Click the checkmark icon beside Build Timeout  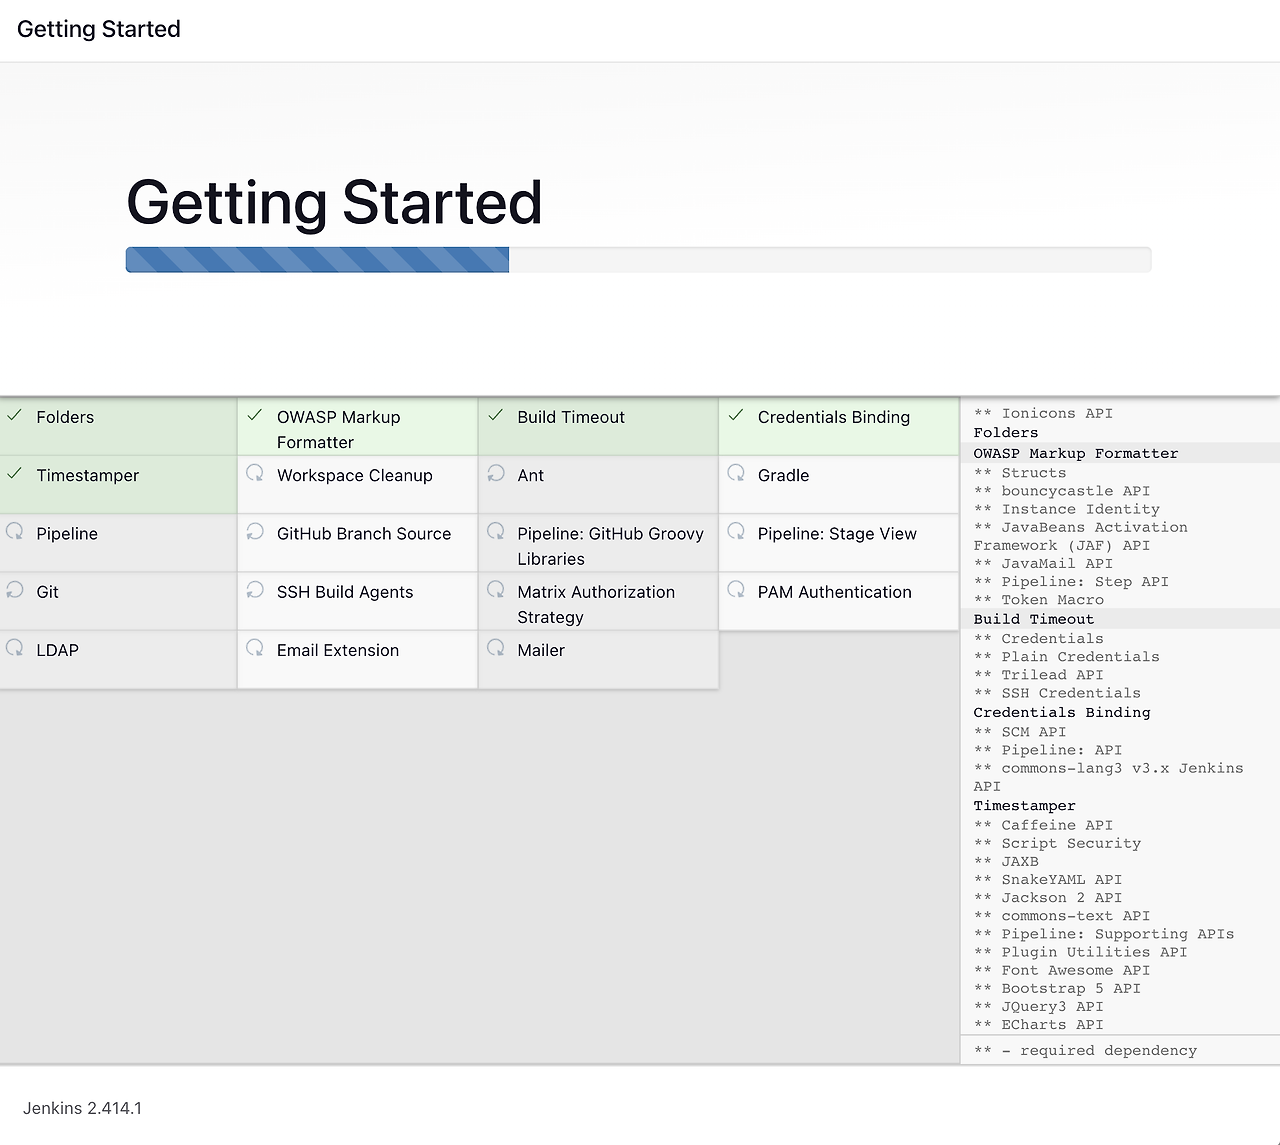pyautogui.click(x=496, y=415)
